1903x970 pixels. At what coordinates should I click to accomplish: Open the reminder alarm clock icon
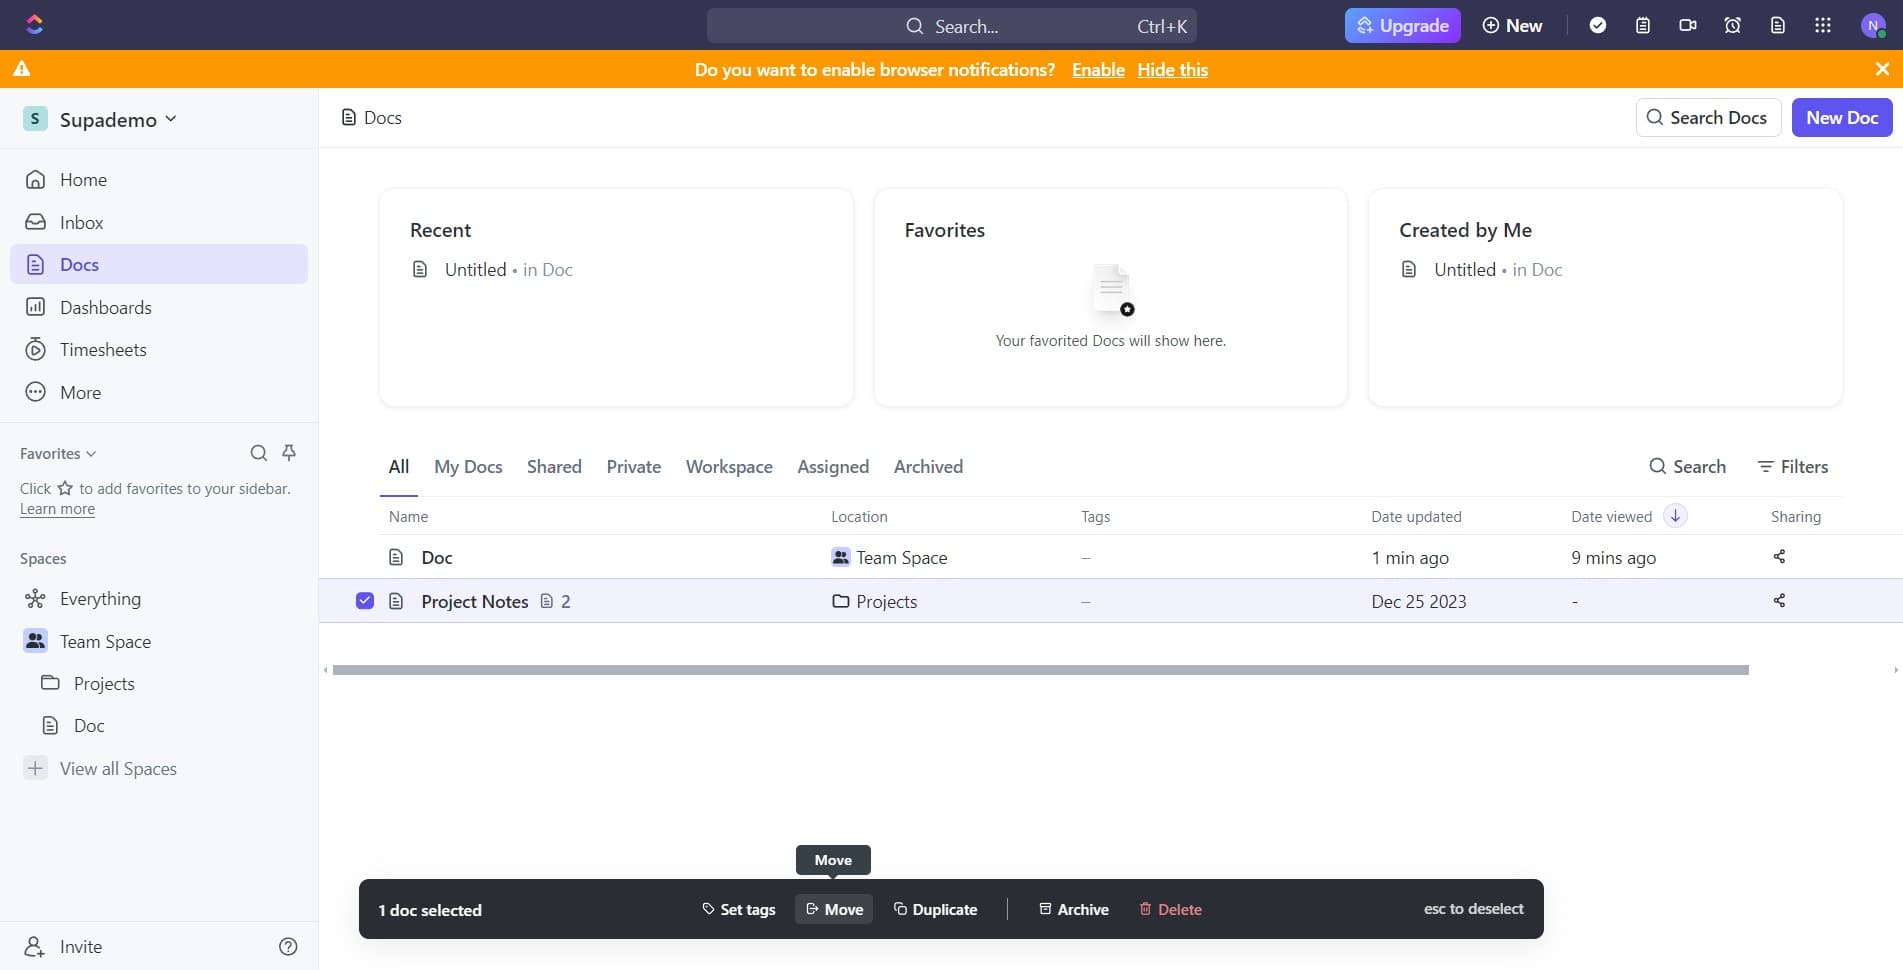pyautogui.click(x=1732, y=25)
